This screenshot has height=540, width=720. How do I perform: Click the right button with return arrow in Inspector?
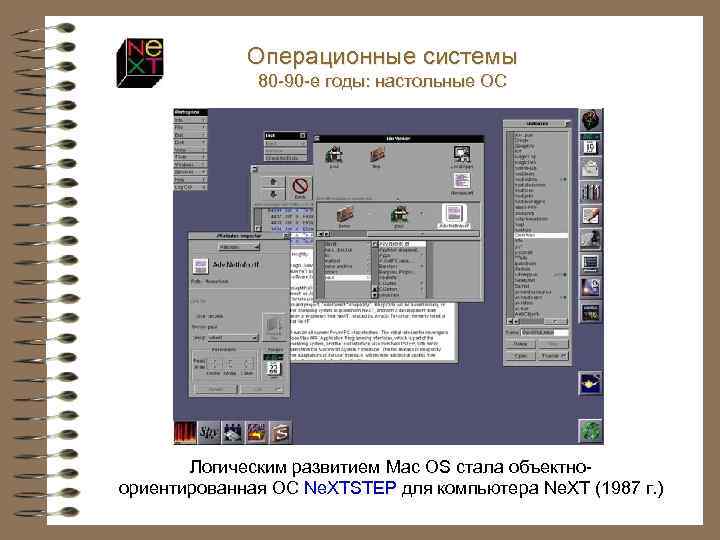[263, 389]
